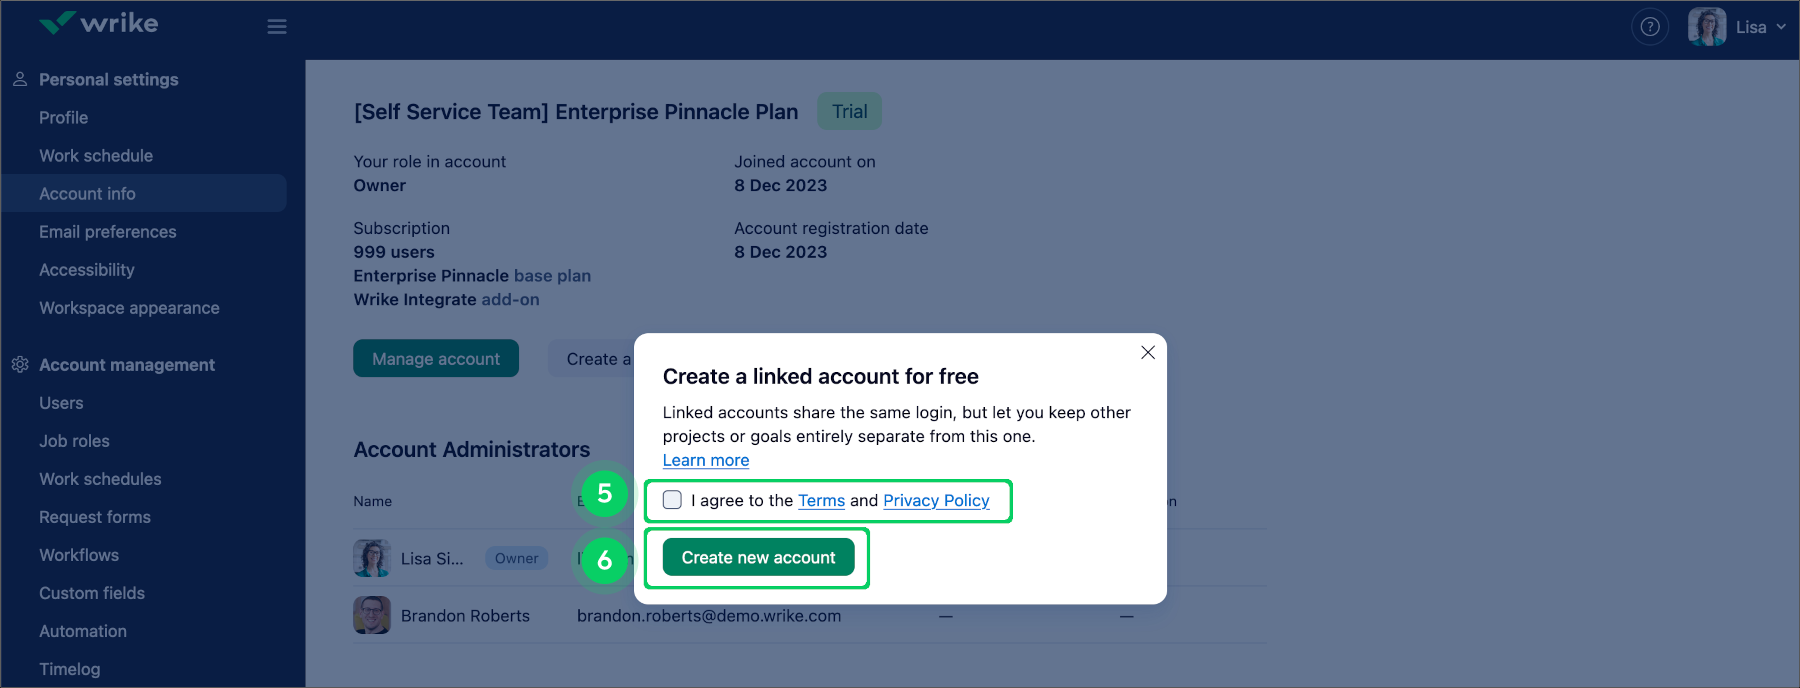The height and width of the screenshot is (688, 1800).
Task: Click Create new account button
Action: (x=758, y=557)
